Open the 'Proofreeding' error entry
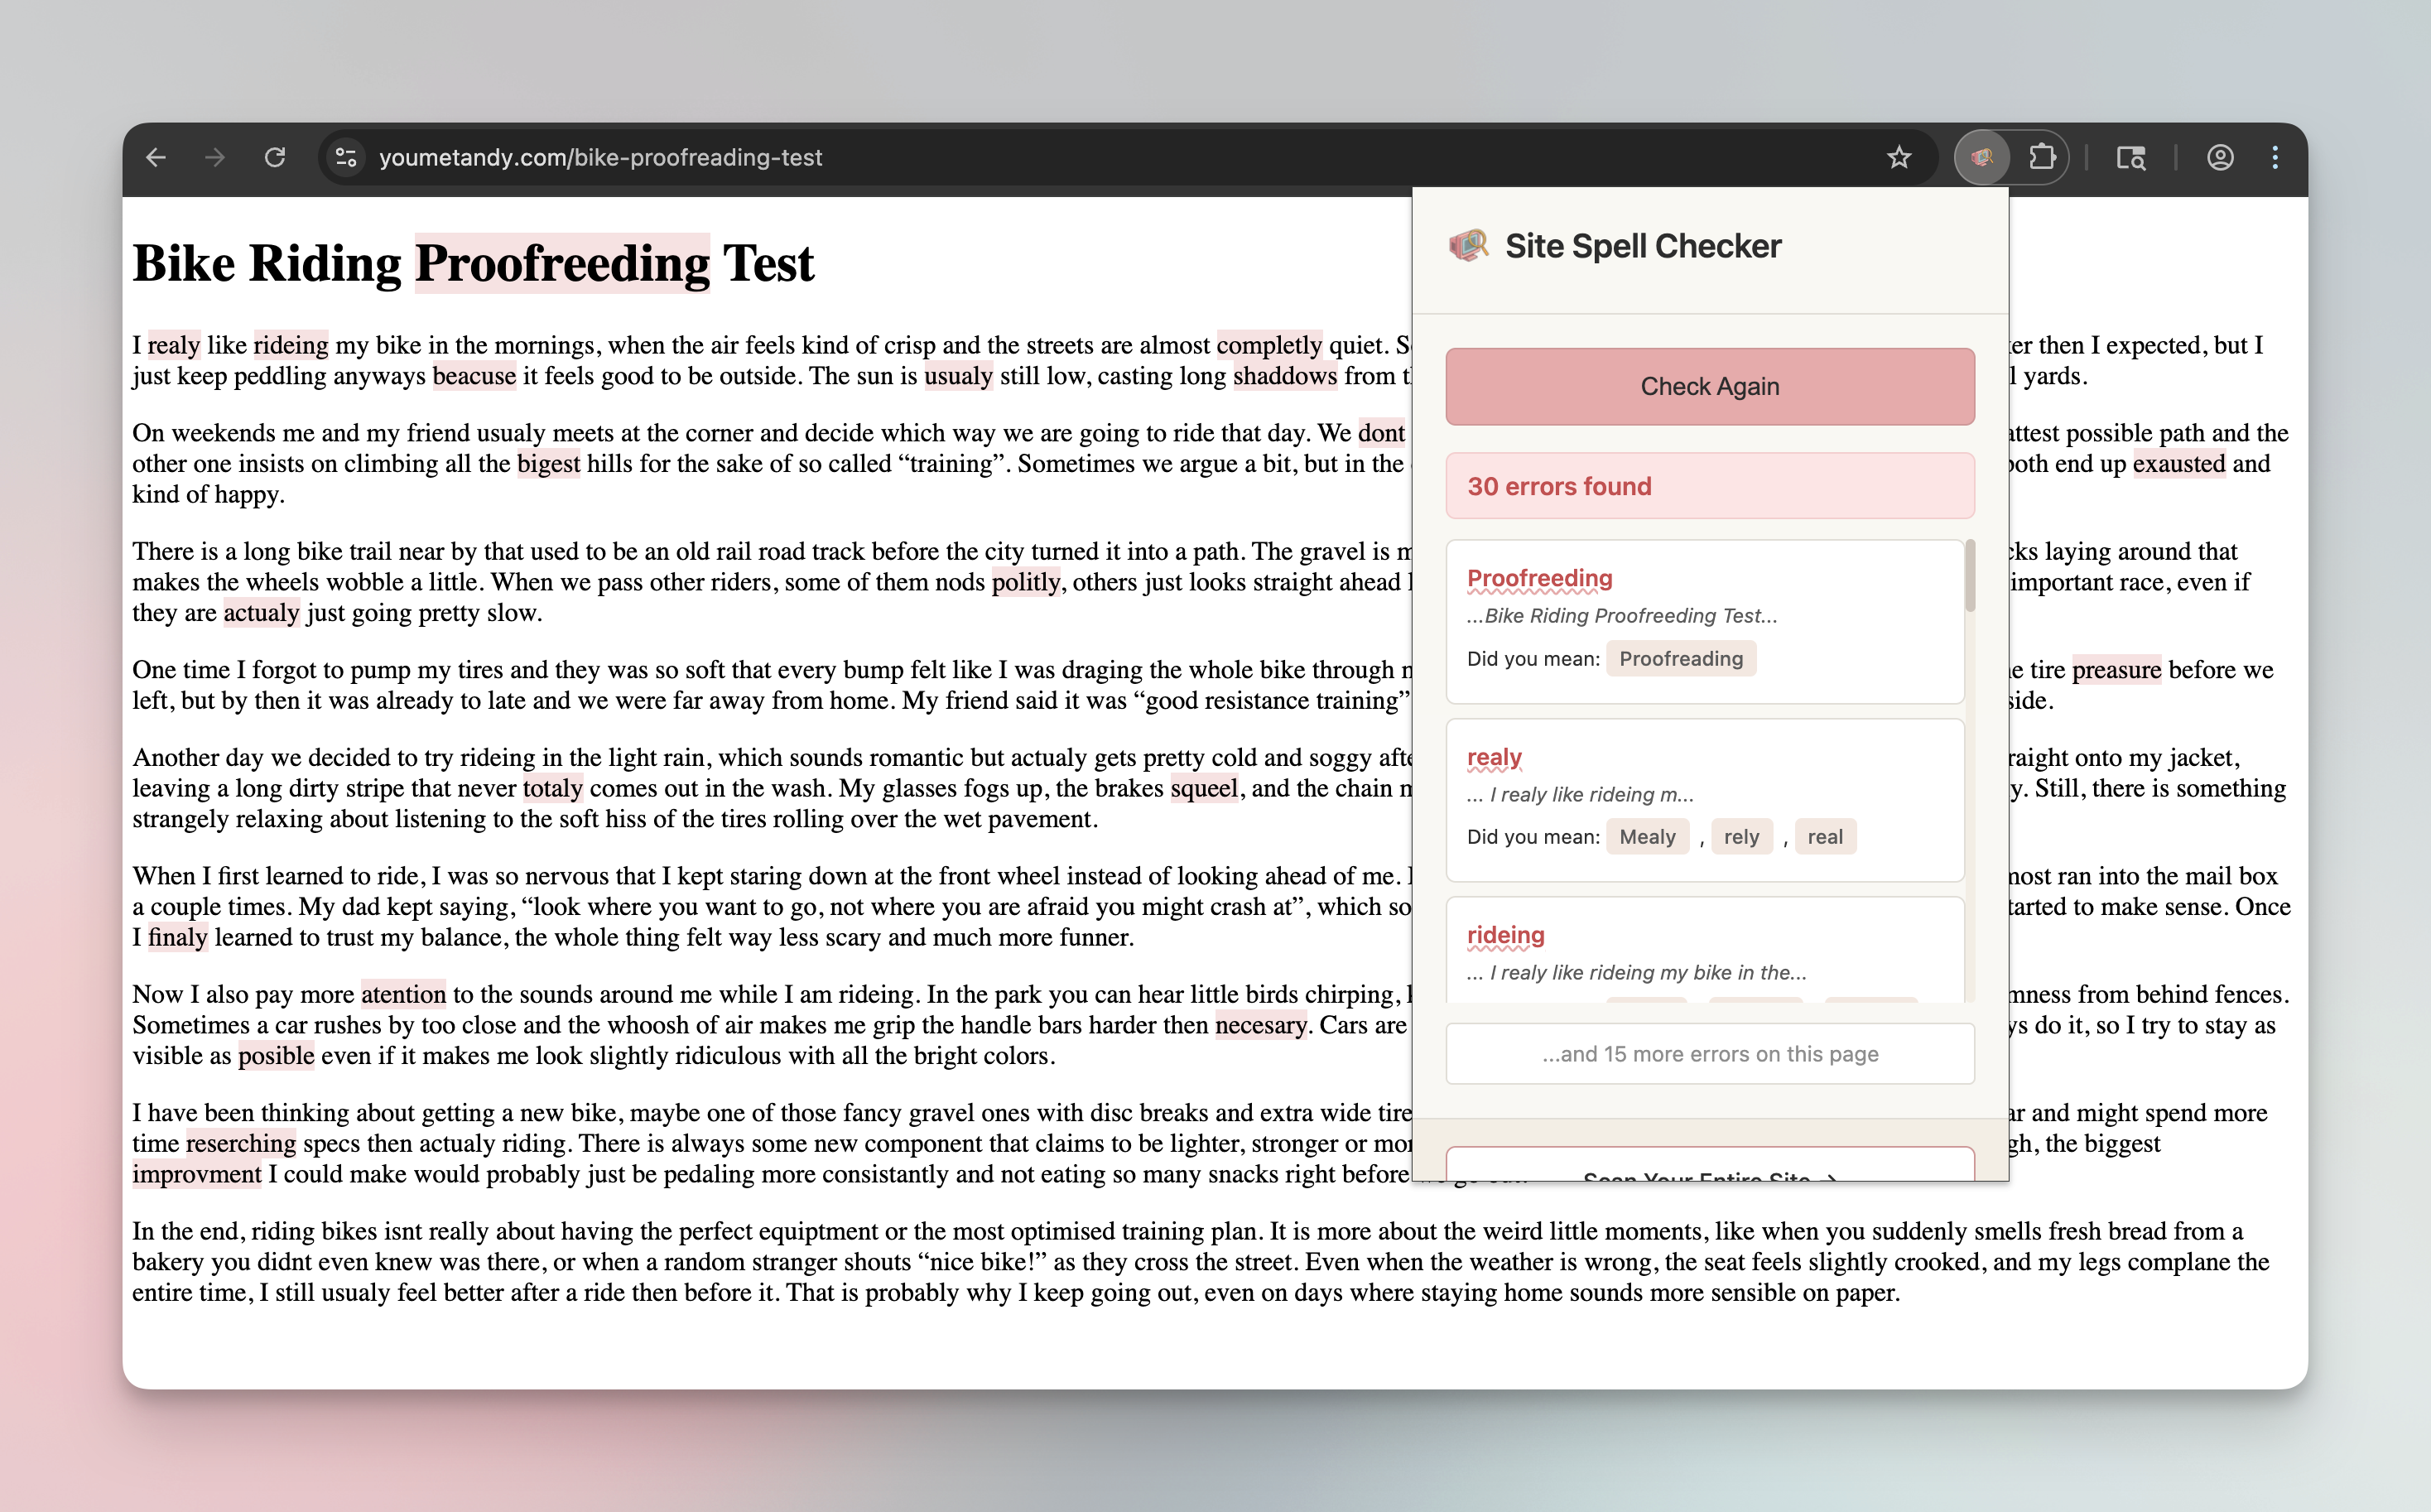Image resolution: width=2431 pixels, height=1512 pixels. click(1539, 578)
